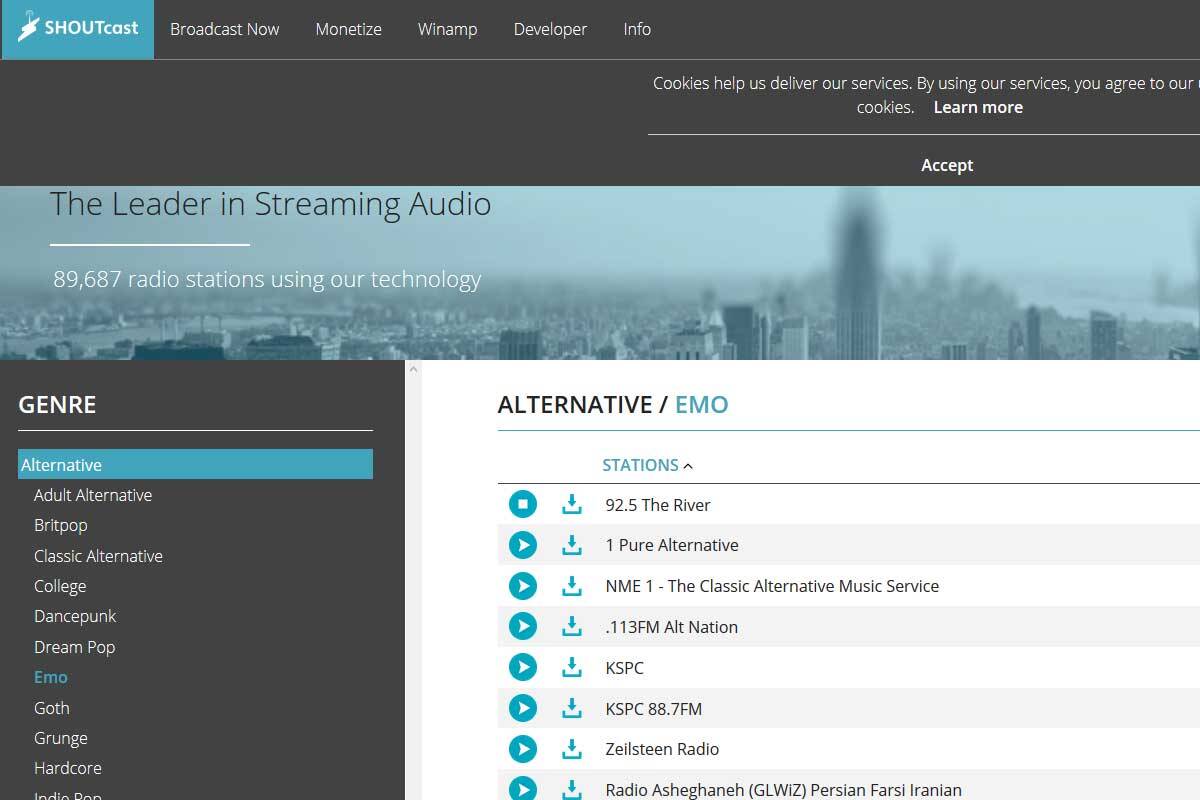Viewport: 1200px width, 800px height.
Task: Download the 92.5 The River playlist
Action: pyautogui.click(x=571, y=504)
